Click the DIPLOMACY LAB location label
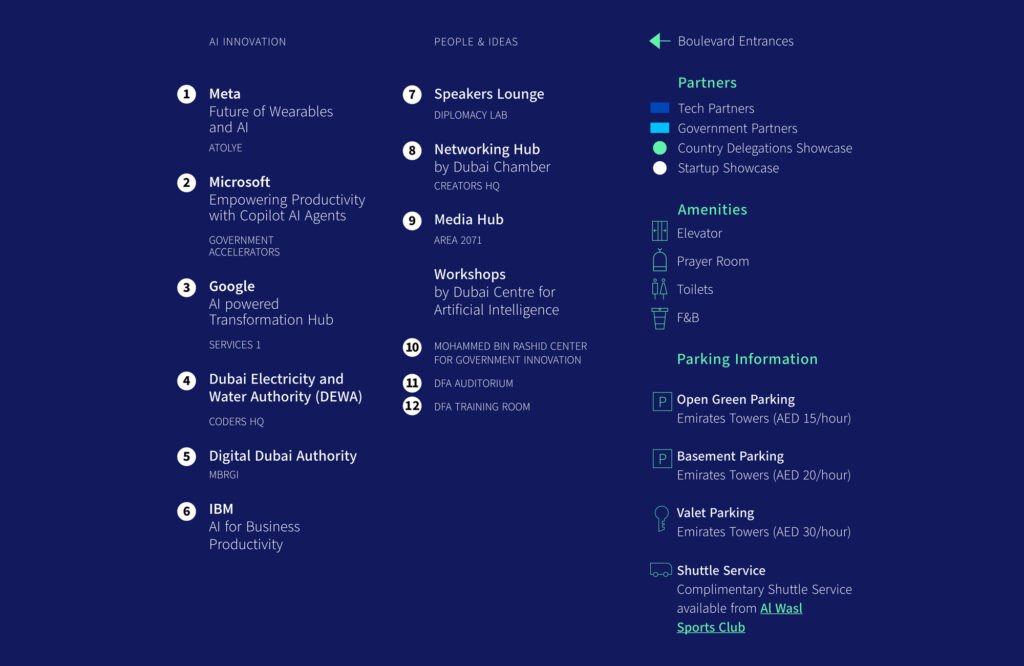This screenshot has height=666, width=1024. [470, 115]
